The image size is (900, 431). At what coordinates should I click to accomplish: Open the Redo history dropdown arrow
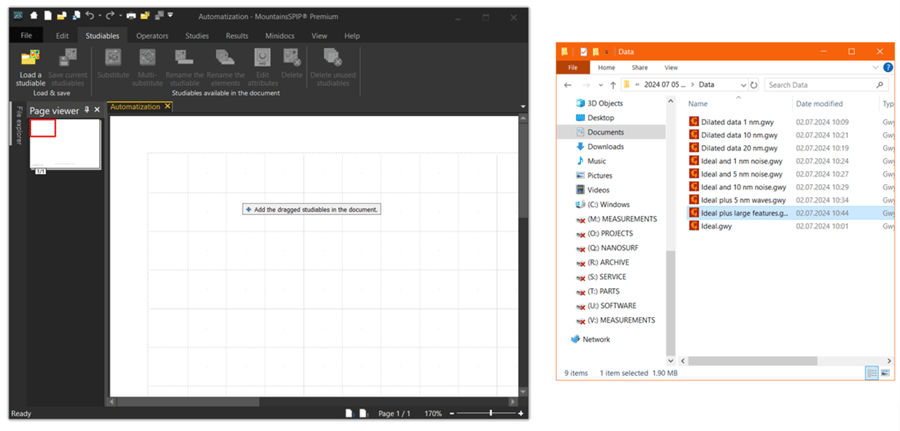[x=120, y=16]
